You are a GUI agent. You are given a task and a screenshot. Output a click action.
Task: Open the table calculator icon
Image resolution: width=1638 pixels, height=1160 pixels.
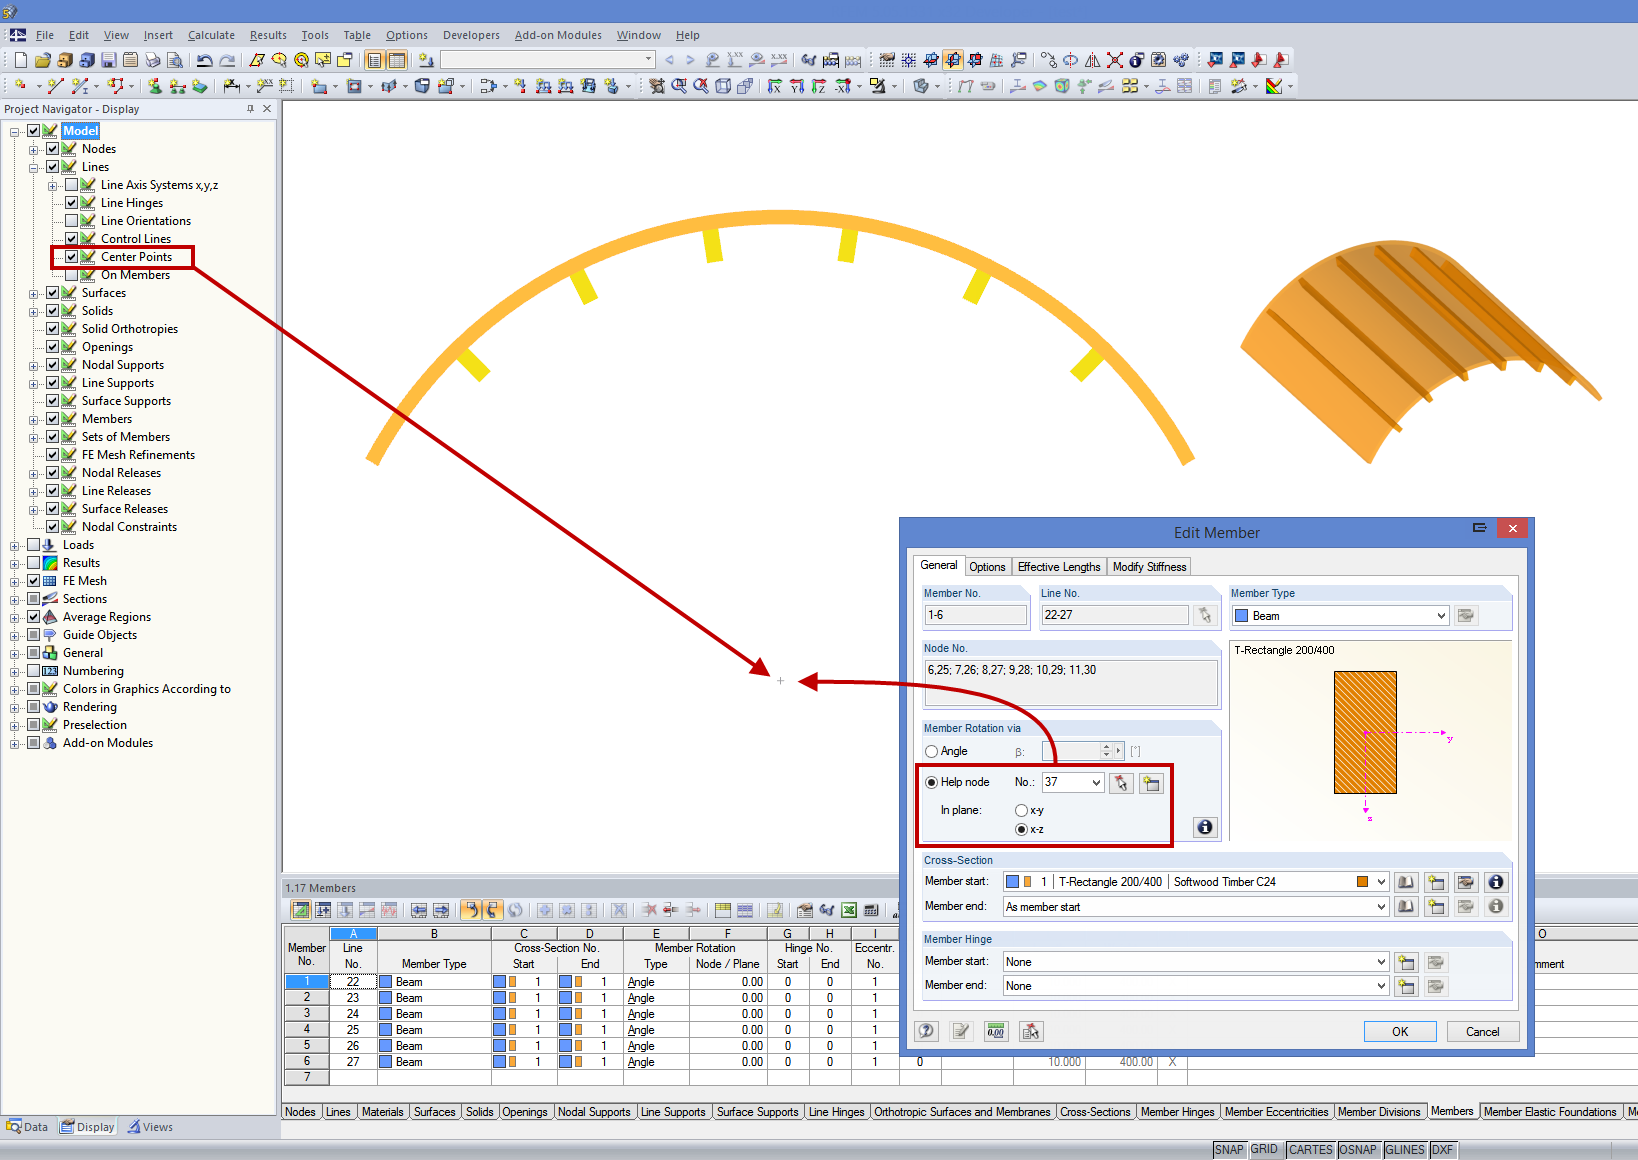click(x=871, y=910)
